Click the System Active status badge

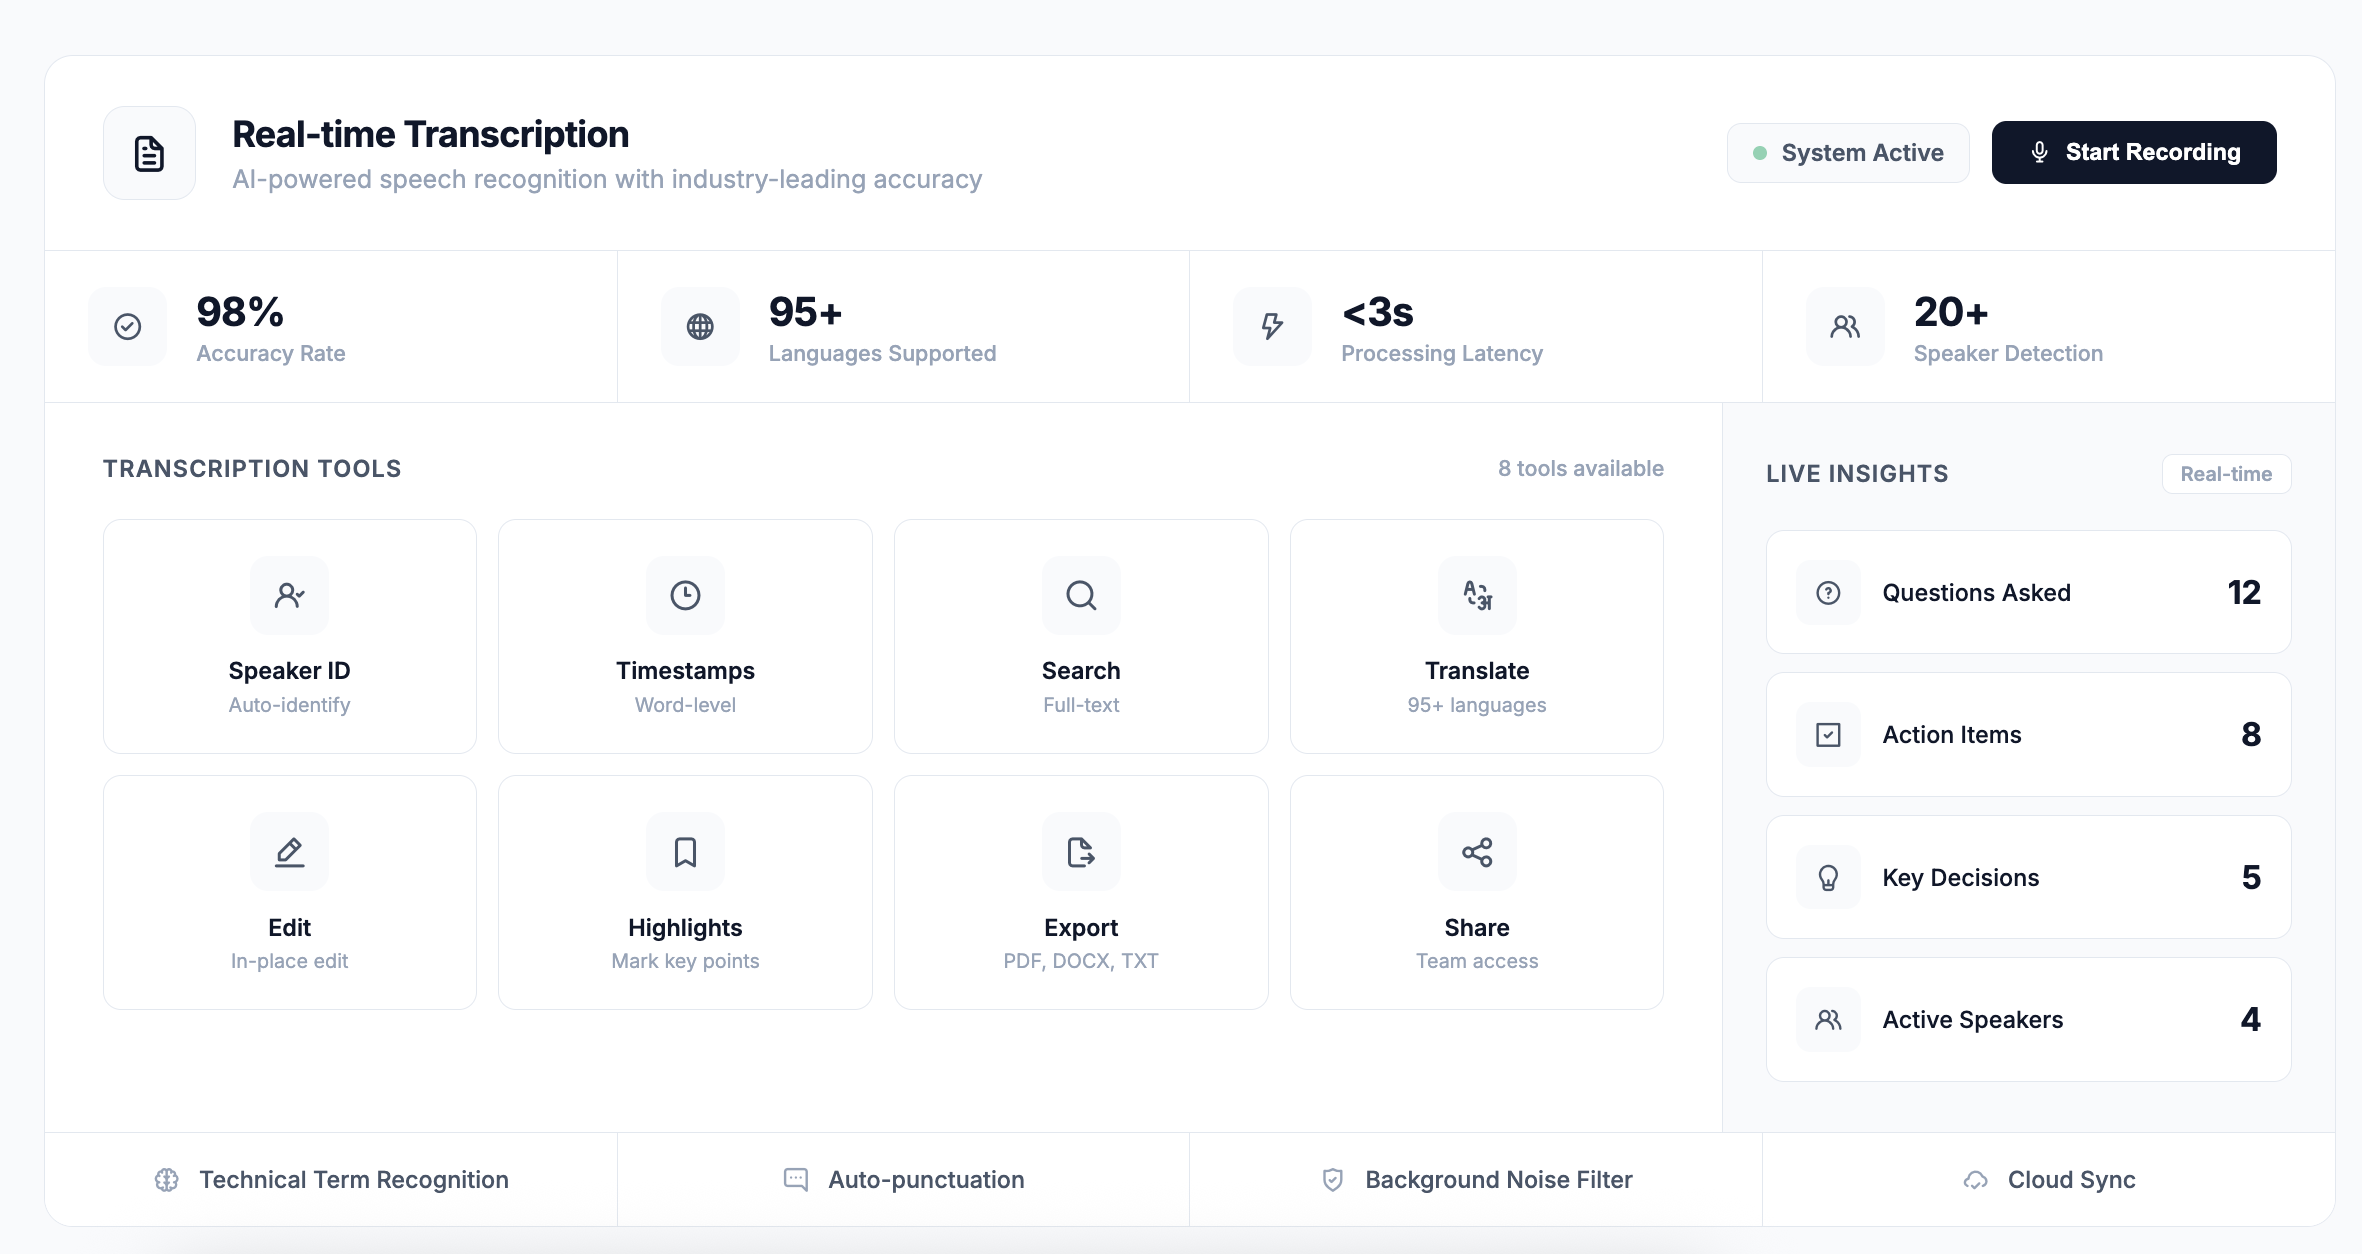tap(1847, 153)
